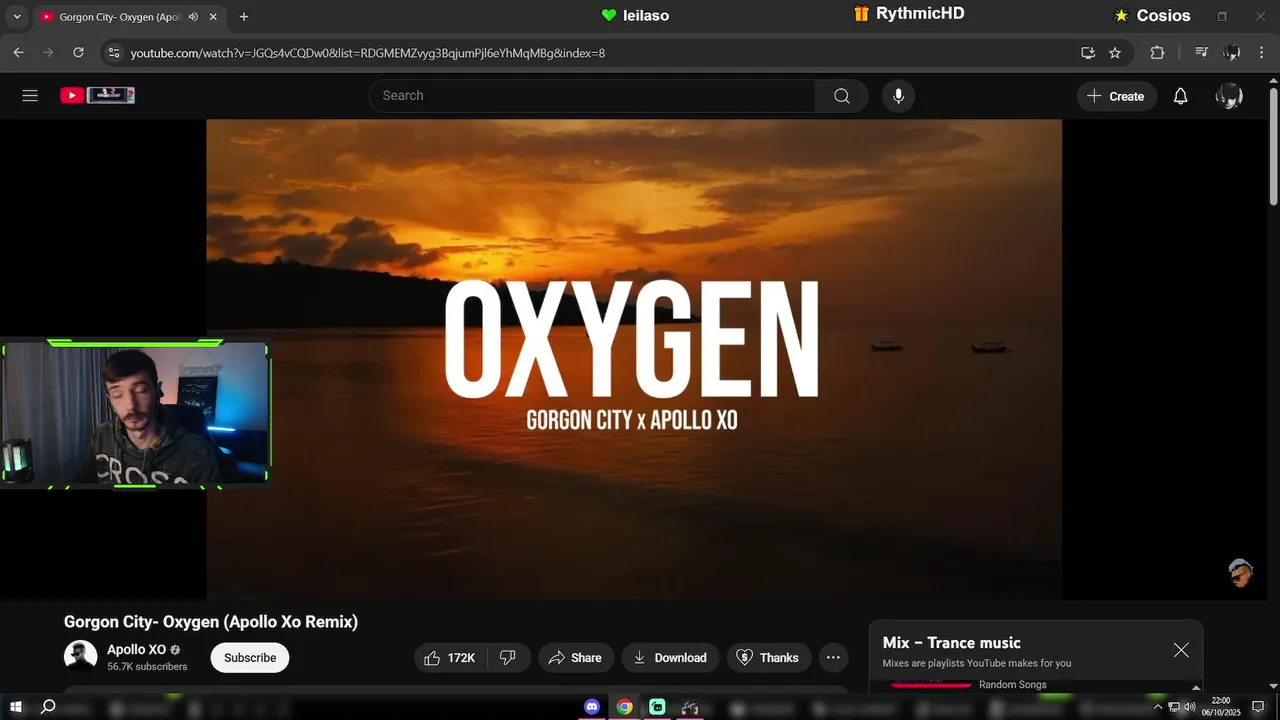Image resolution: width=1280 pixels, height=720 pixels.
Task: Open Chrome extensions puzzle icon
Action: [1157, 53]
